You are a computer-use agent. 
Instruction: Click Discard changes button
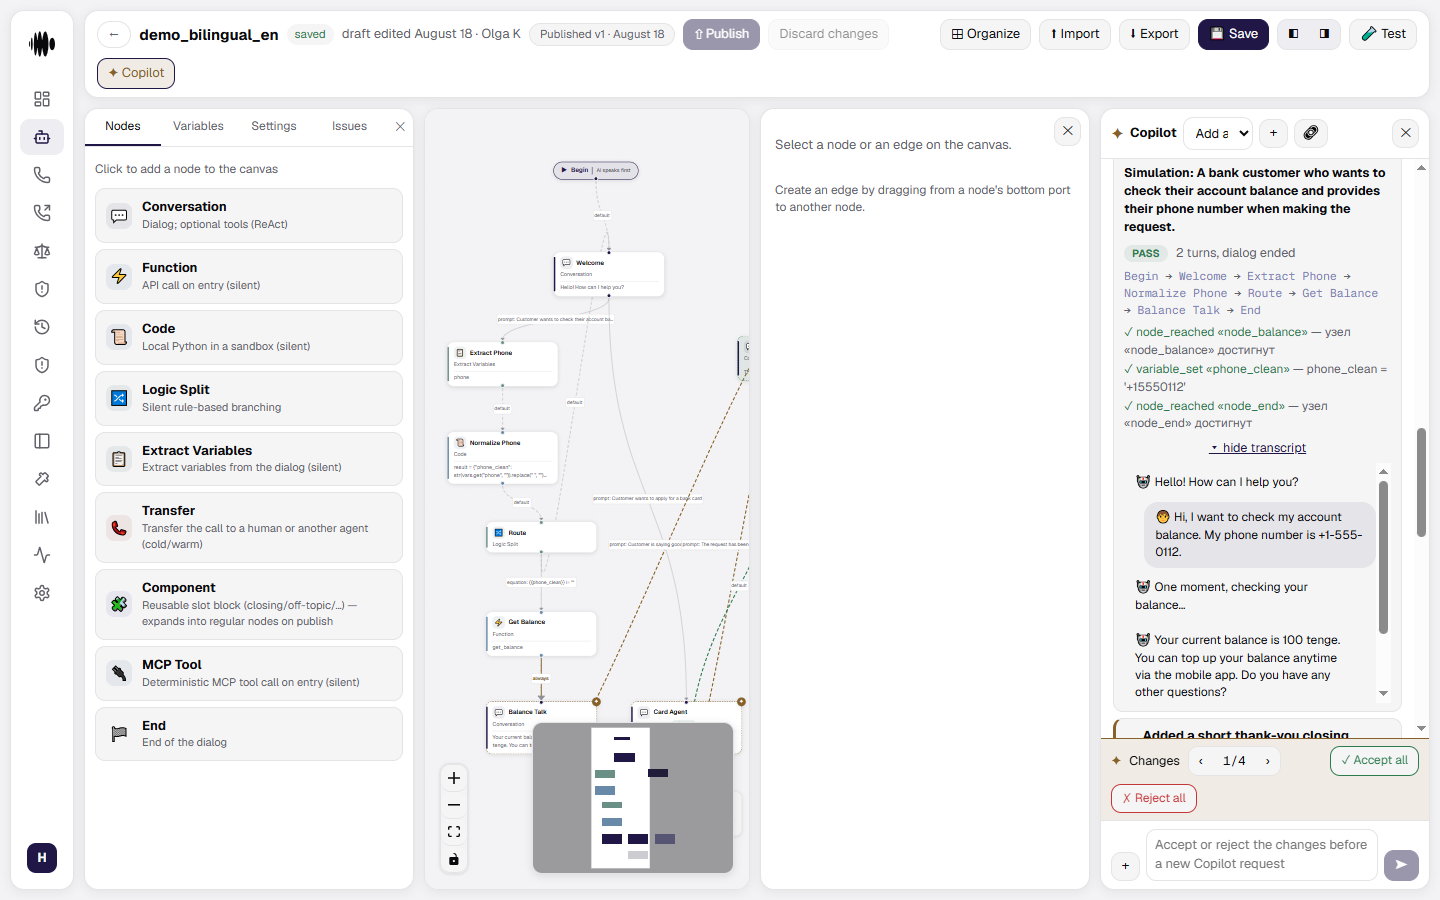coord(829,34)
